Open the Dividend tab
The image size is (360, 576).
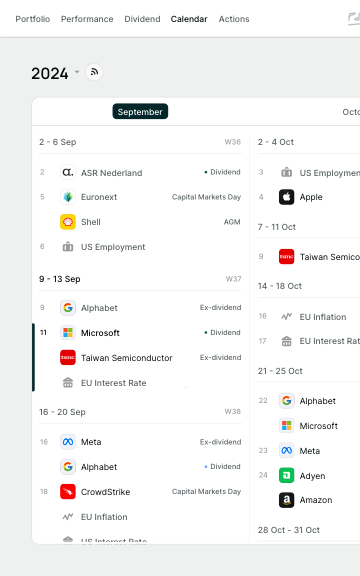pyautogui.click(x=142, y=19)
